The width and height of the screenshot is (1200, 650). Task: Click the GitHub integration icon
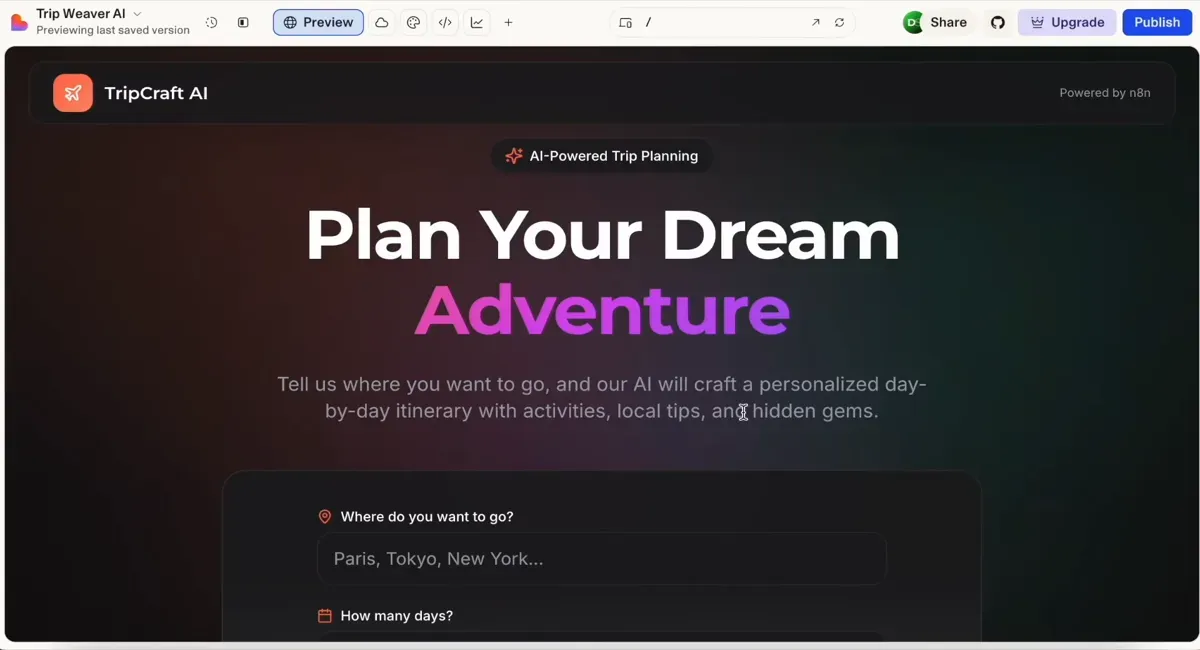click(997, 22)
